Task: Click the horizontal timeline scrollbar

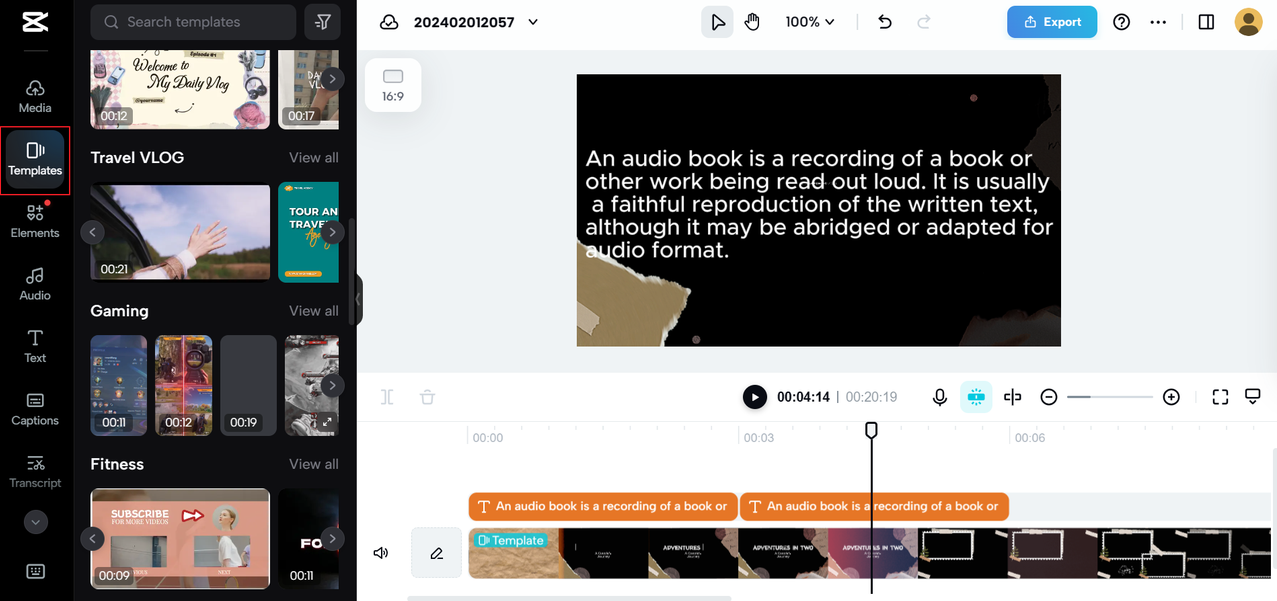Action: point(569,598)
